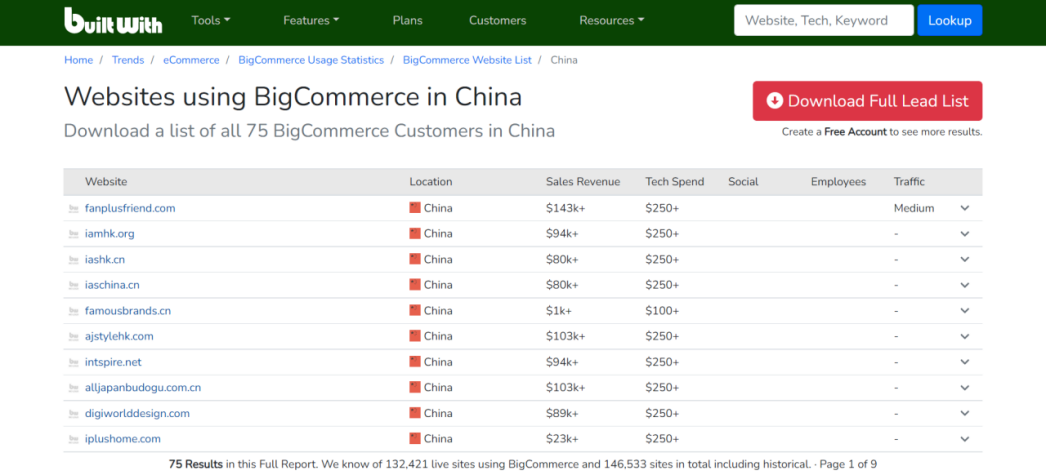Click the Download Full Lead List button
This screenshot has height=476, width=1046.
click(x=867, y=101)
